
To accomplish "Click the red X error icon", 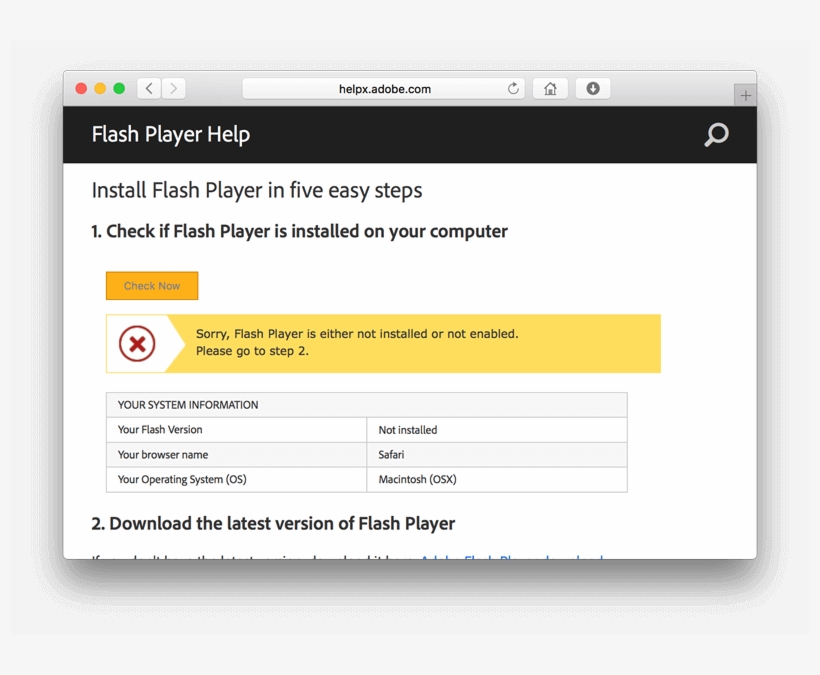I will 137,344.
